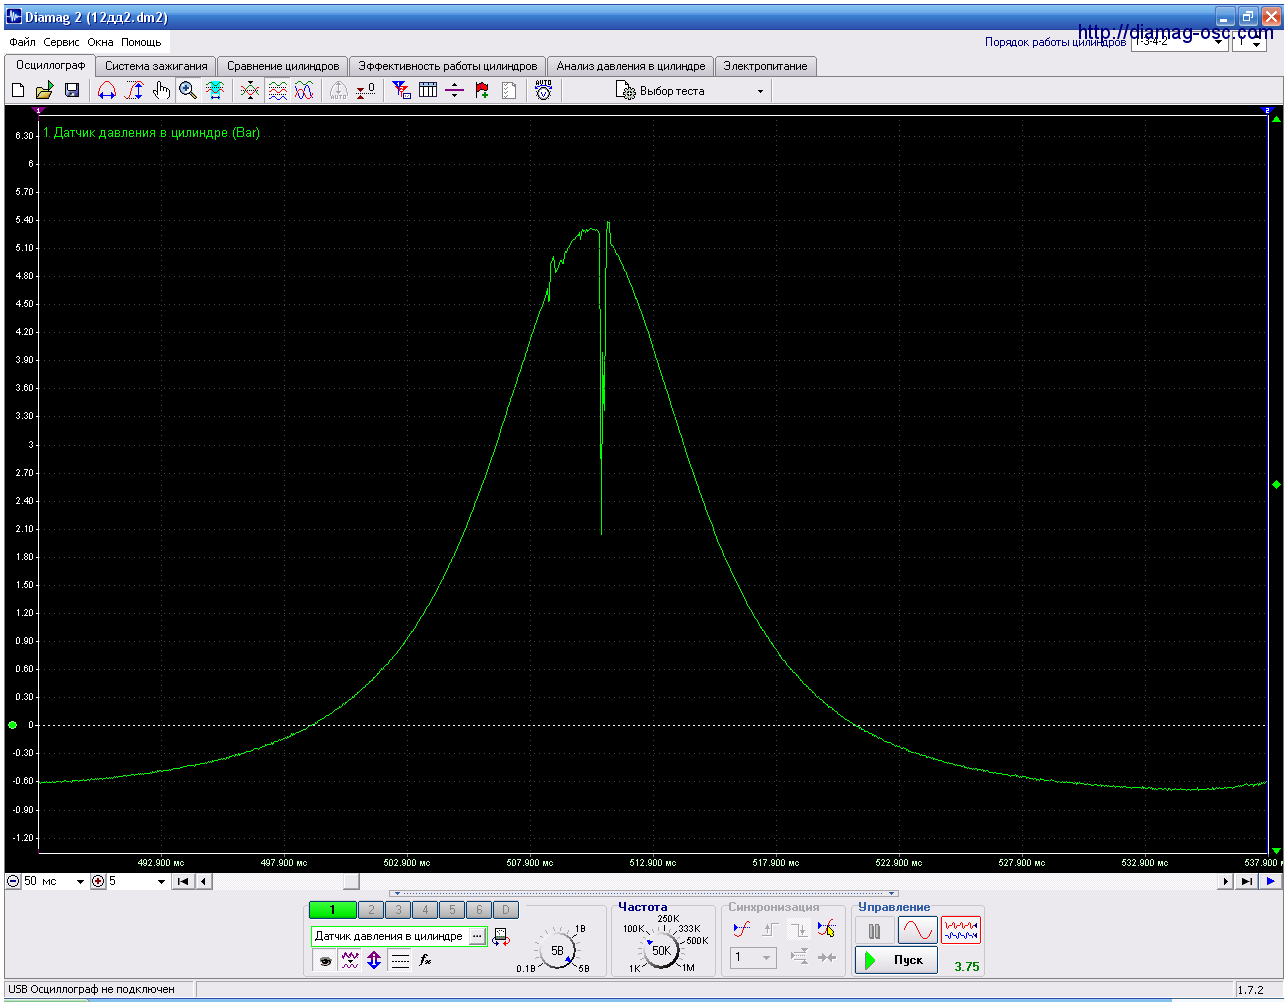The image size is (1288, 1002).
Task: Save the recording with the floppy icon
Action: tap(72, 91)
